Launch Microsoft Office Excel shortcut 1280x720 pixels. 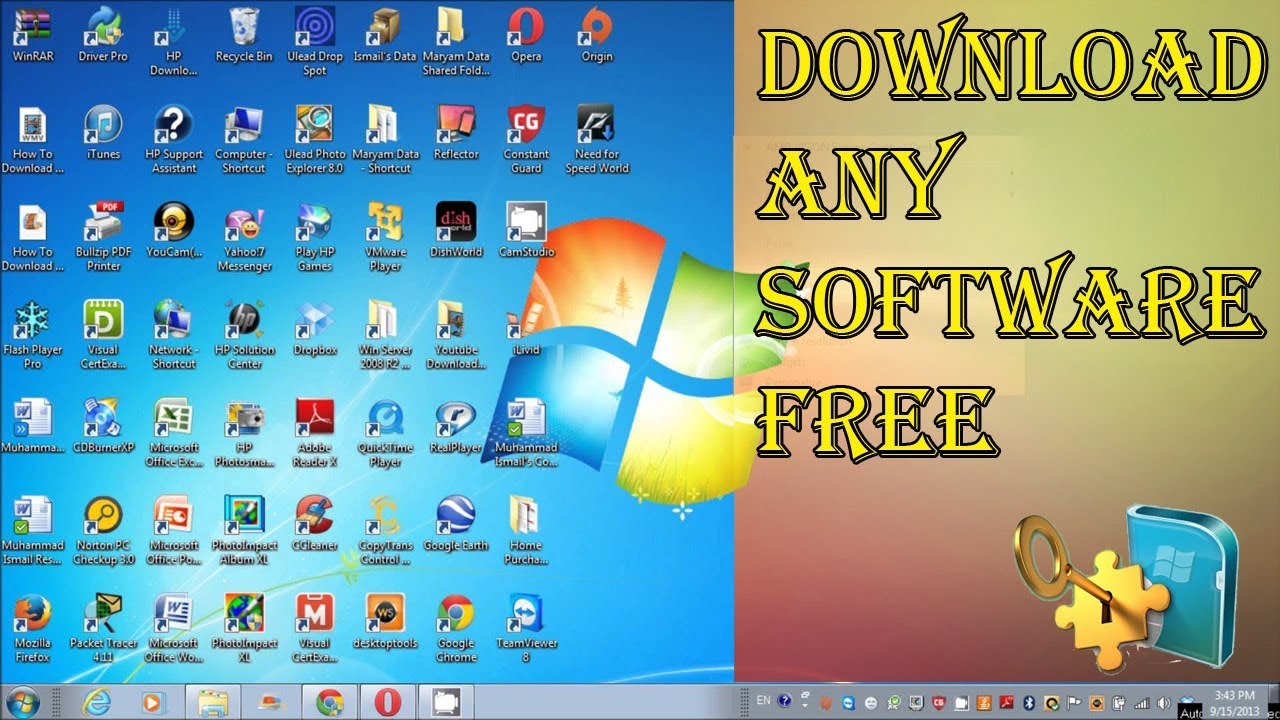[x=174, y=433]
